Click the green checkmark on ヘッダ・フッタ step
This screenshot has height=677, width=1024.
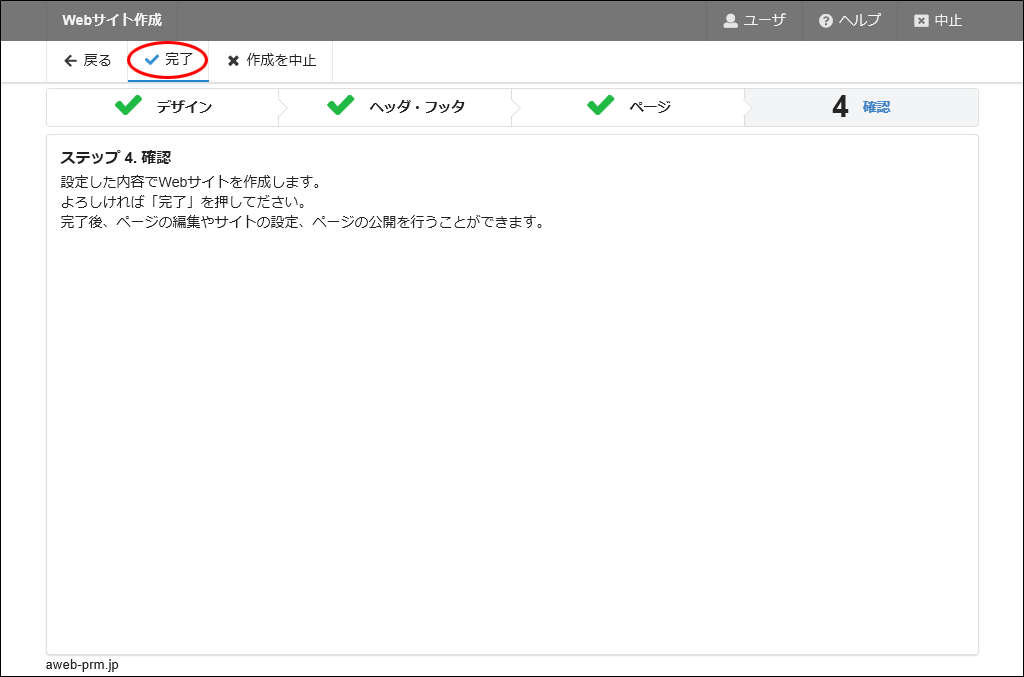tap(341, 106)
